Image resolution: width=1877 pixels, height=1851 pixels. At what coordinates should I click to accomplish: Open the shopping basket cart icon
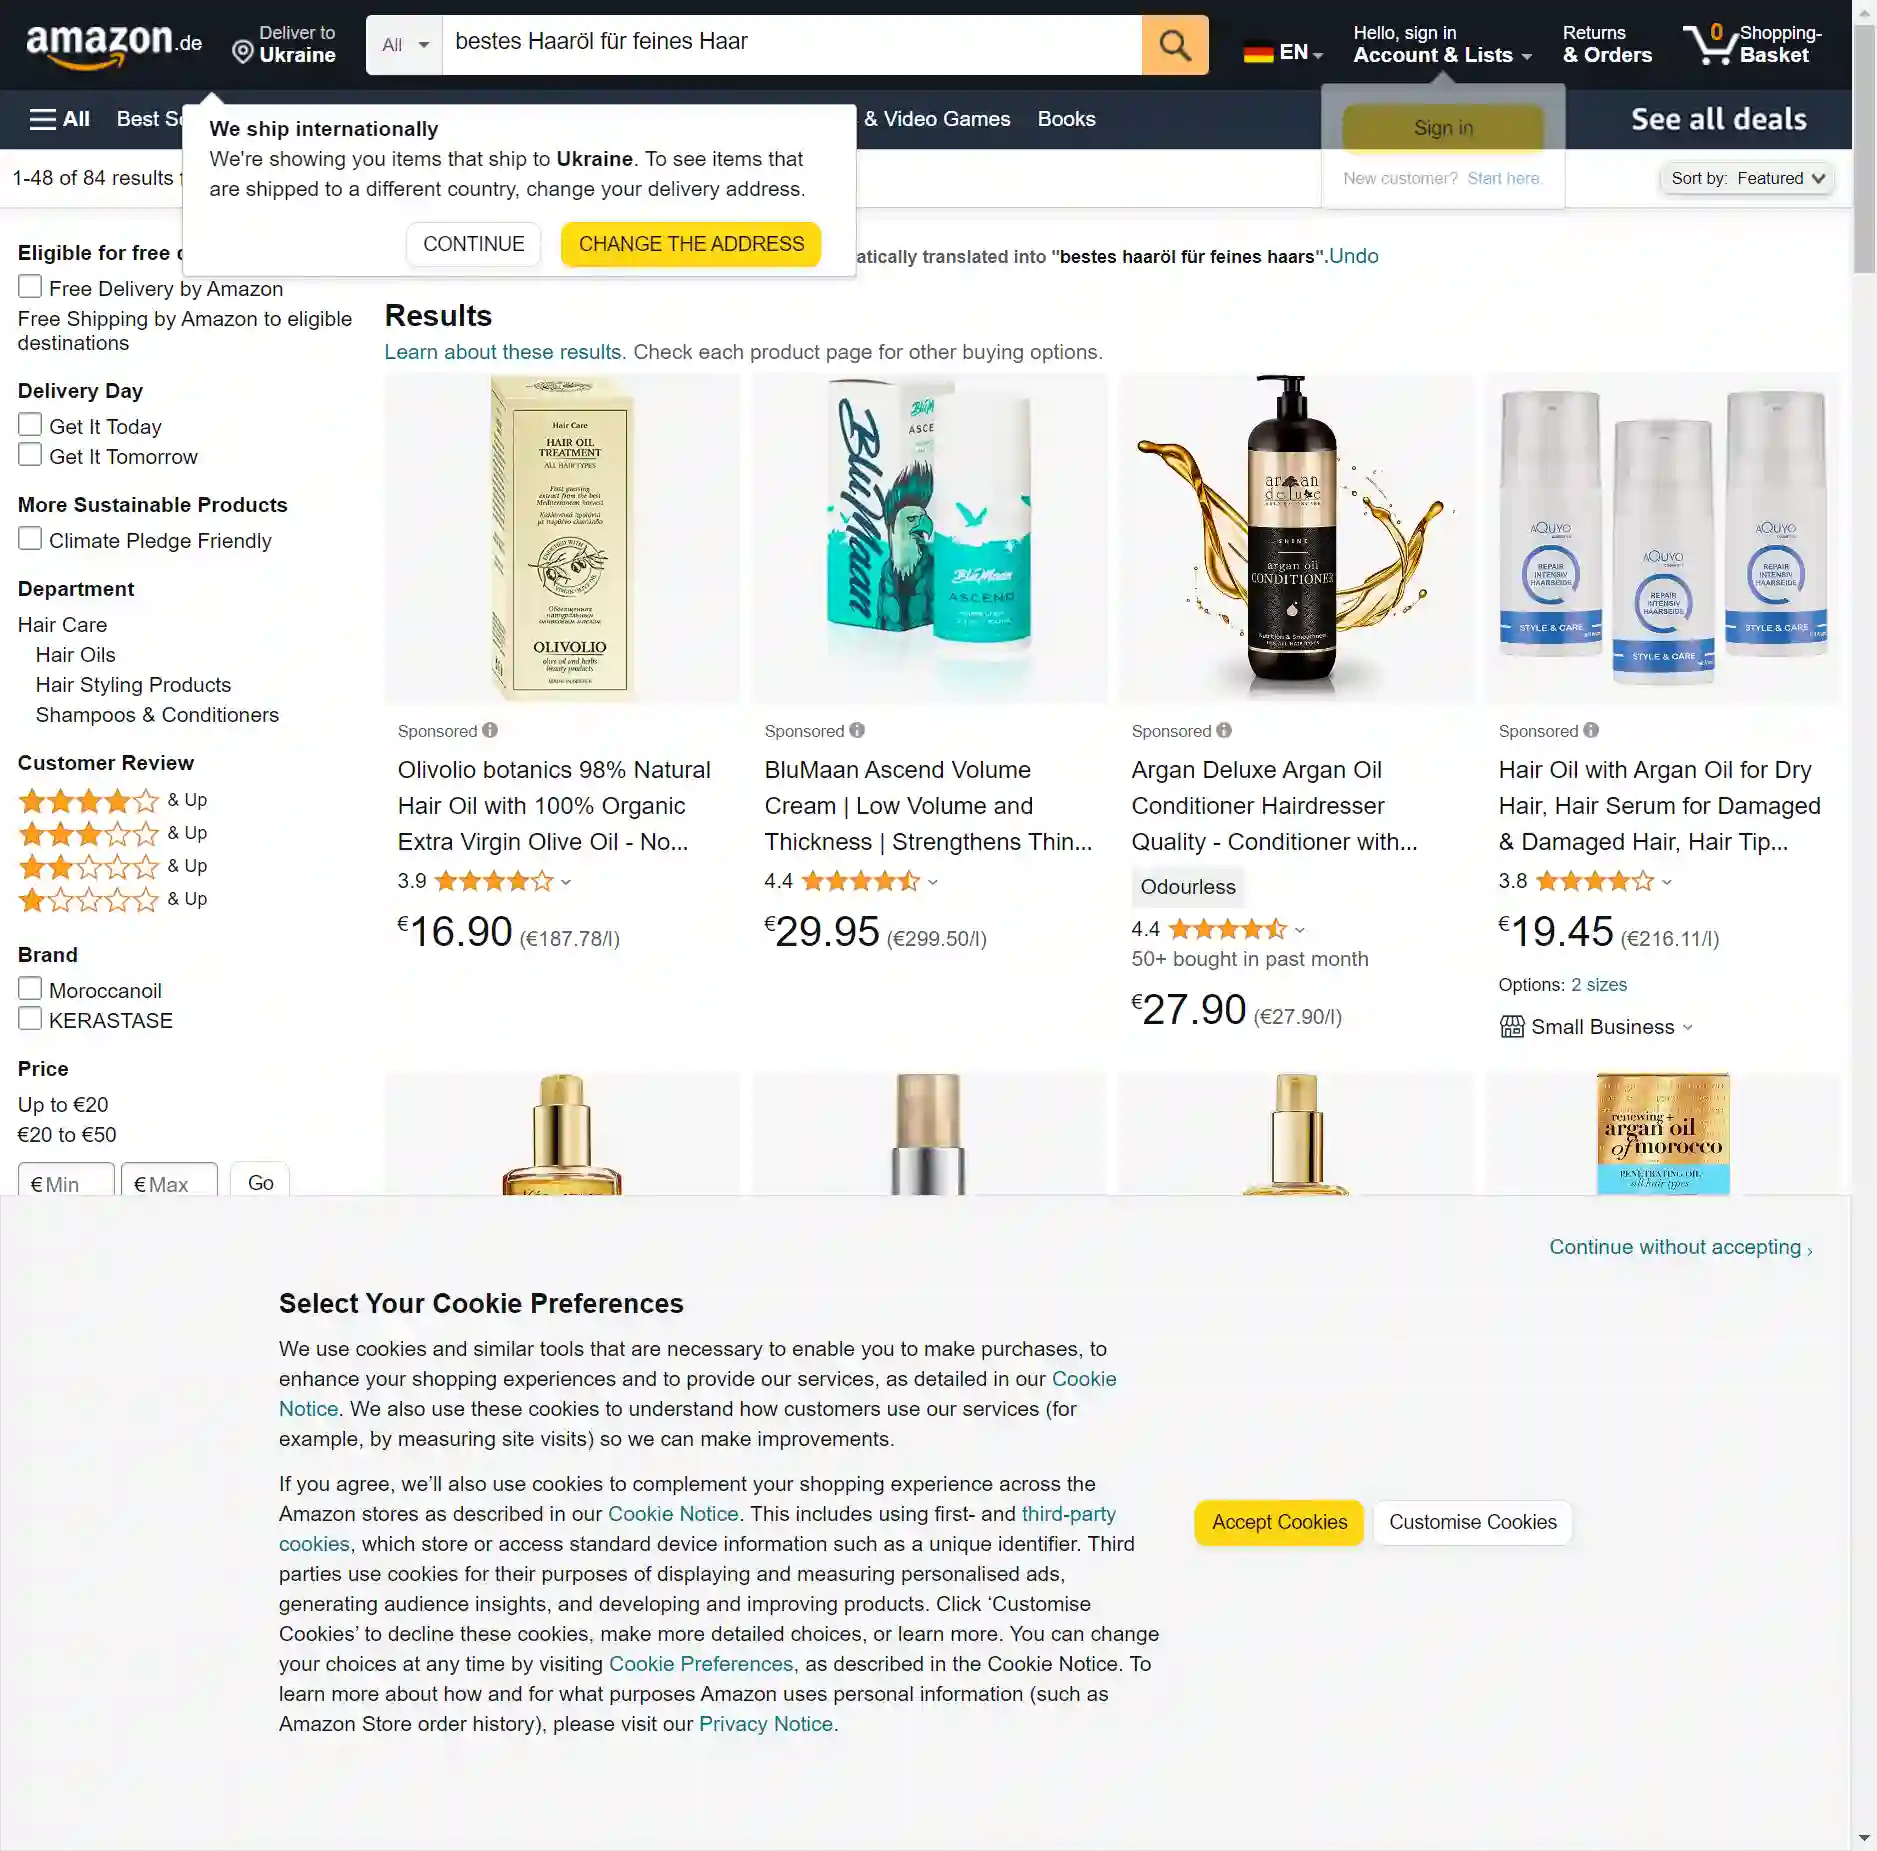tap(1710, 44)
